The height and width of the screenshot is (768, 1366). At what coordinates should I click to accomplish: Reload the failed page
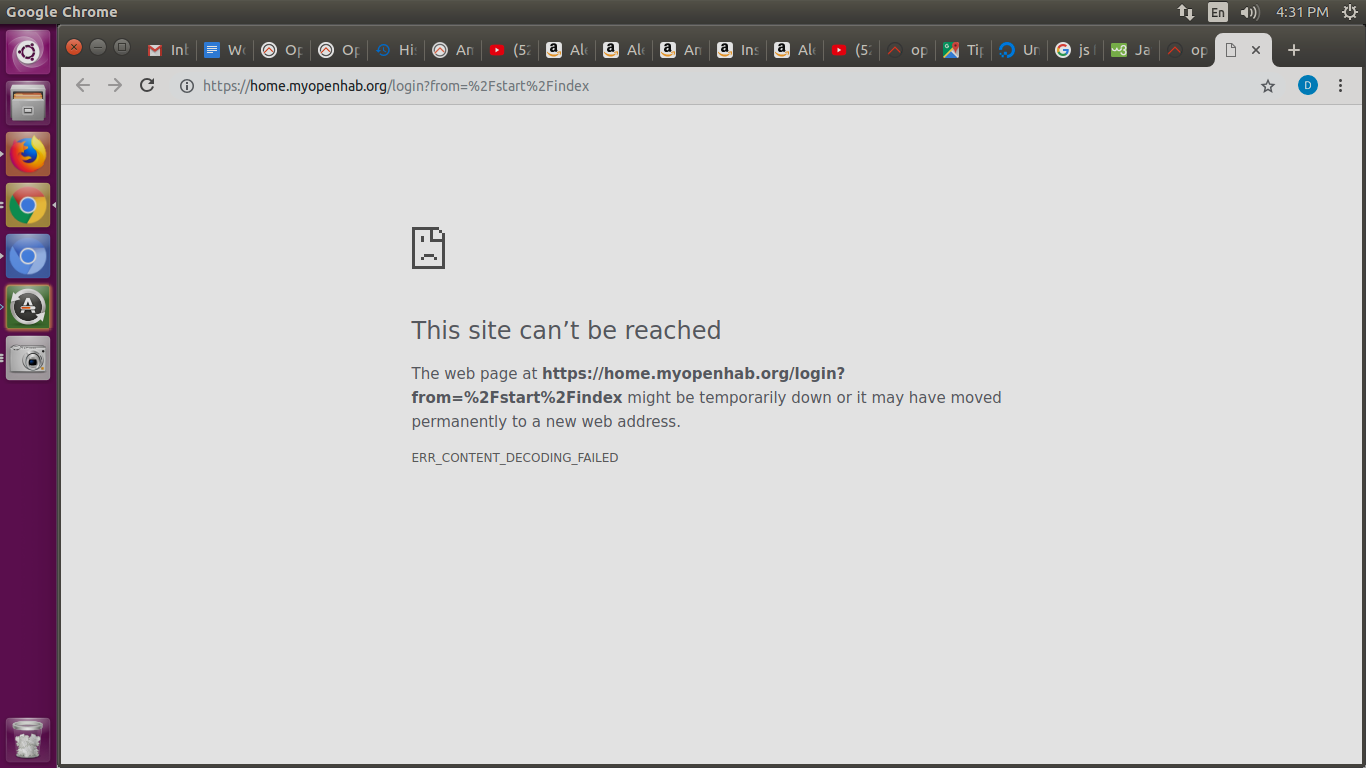(147, 86)
